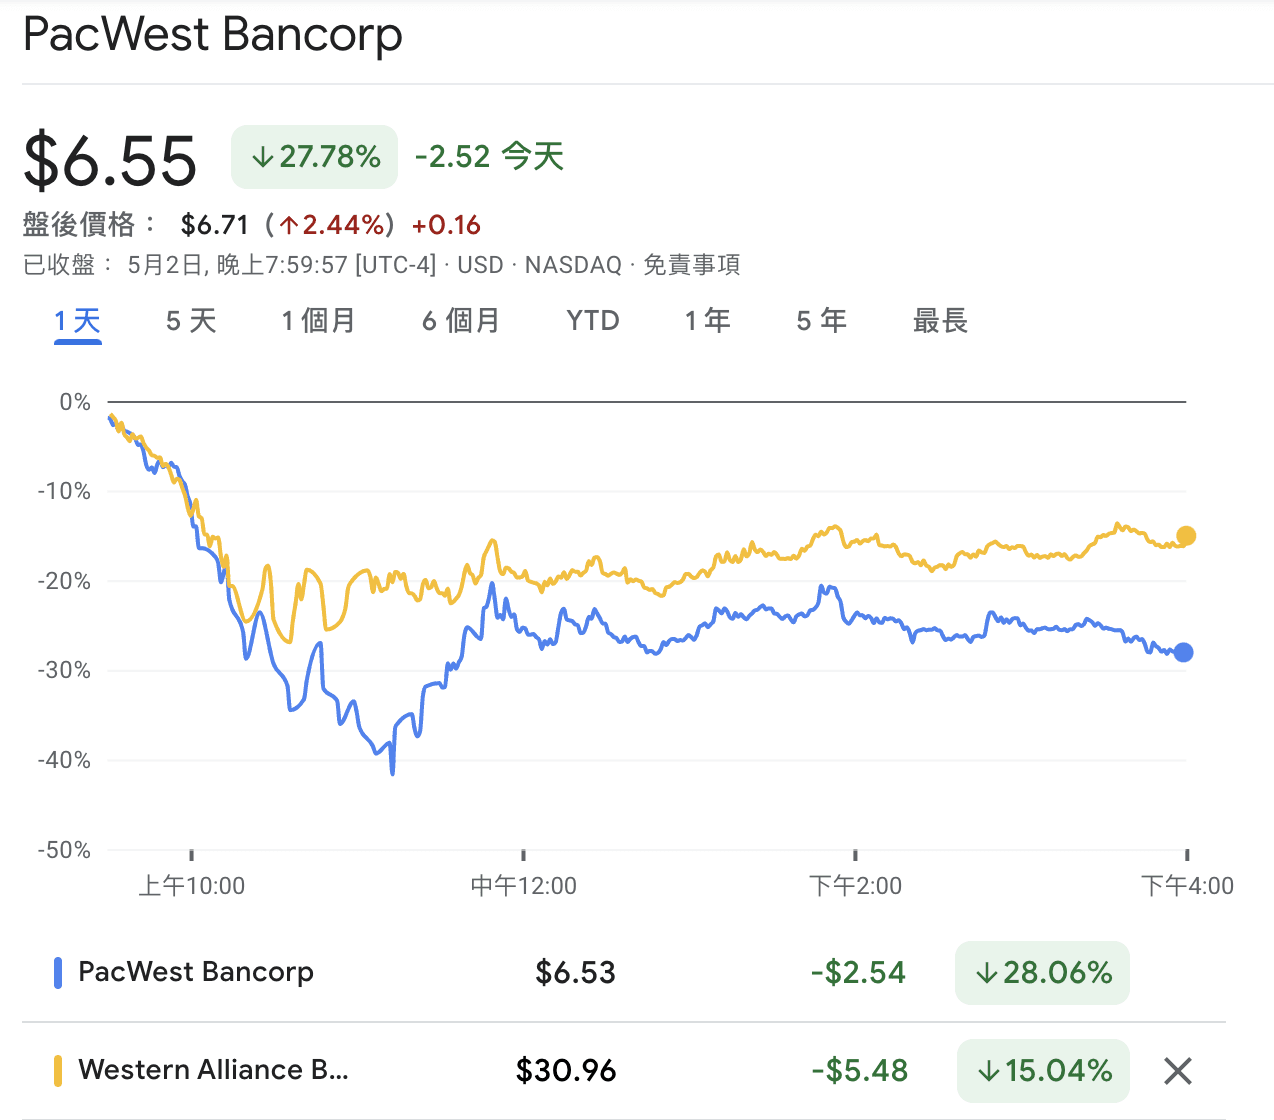This screenshot has width=1274, height=1120.
Task: Open the Western Alliance B... comparison row
Action: (624, 1071)
